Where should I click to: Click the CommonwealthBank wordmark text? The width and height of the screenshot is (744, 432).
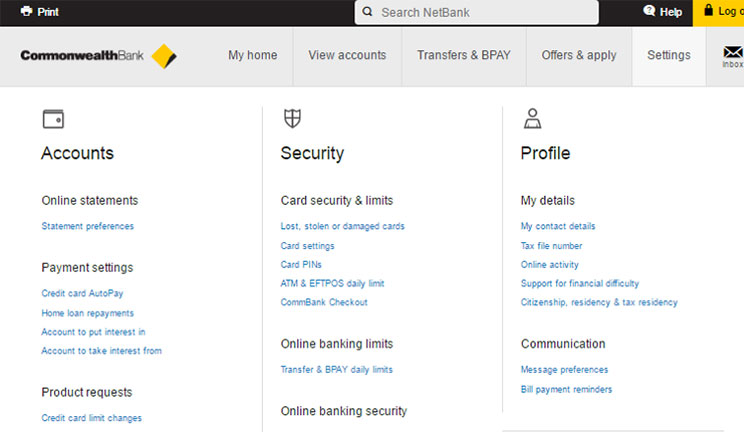82,56
